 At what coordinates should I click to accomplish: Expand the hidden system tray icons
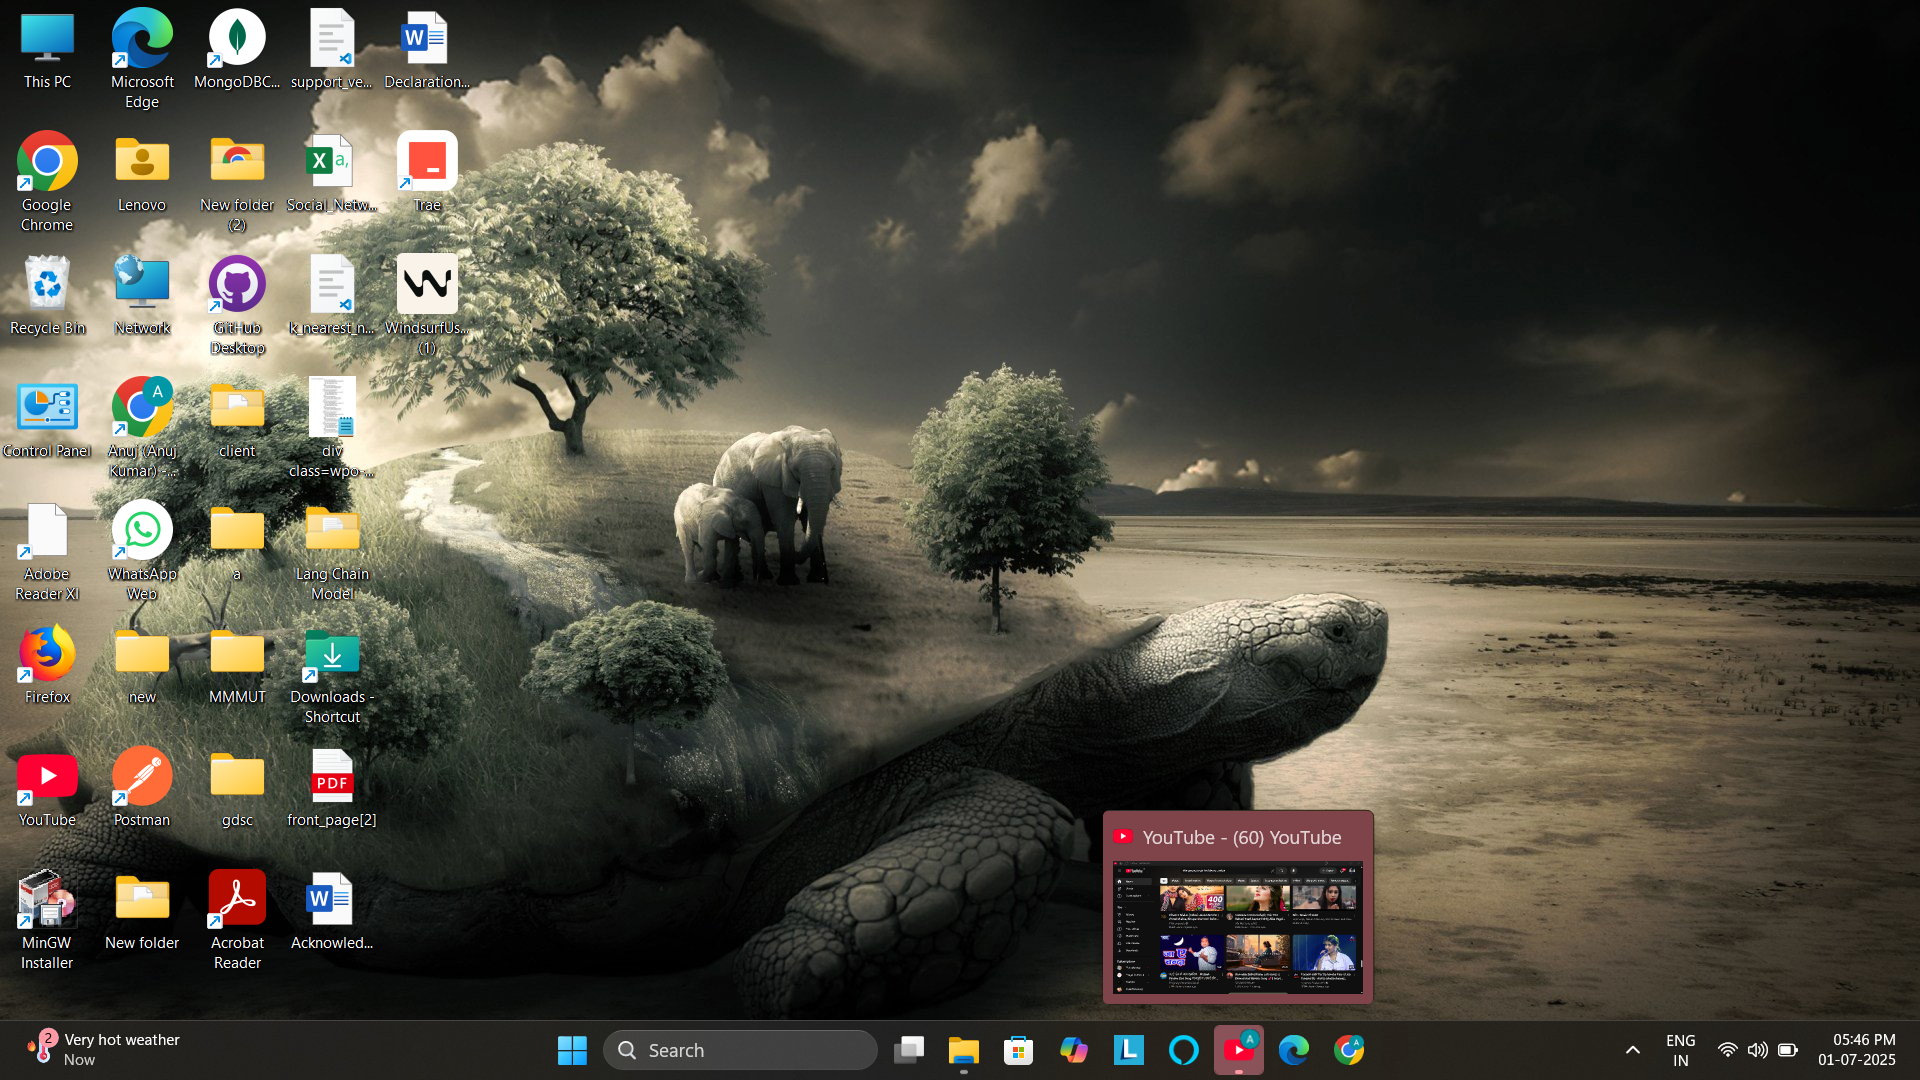click(x=1632, y=1050)
